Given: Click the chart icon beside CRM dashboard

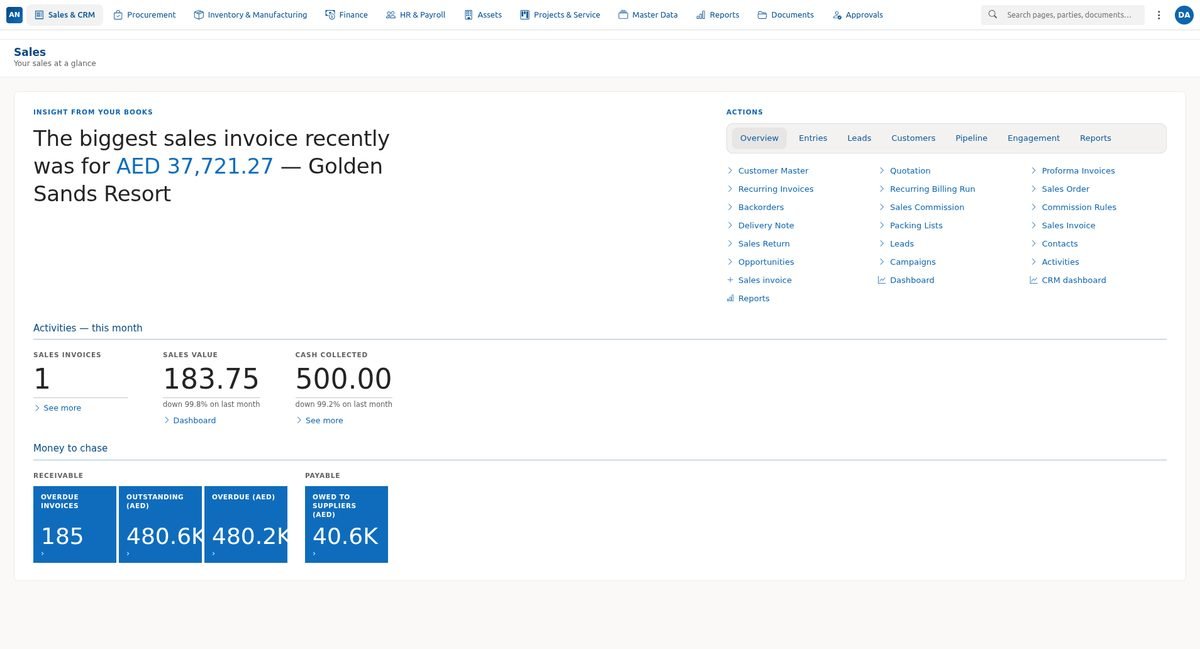Looking at the screenshot, I should (x=1034, y=280).
